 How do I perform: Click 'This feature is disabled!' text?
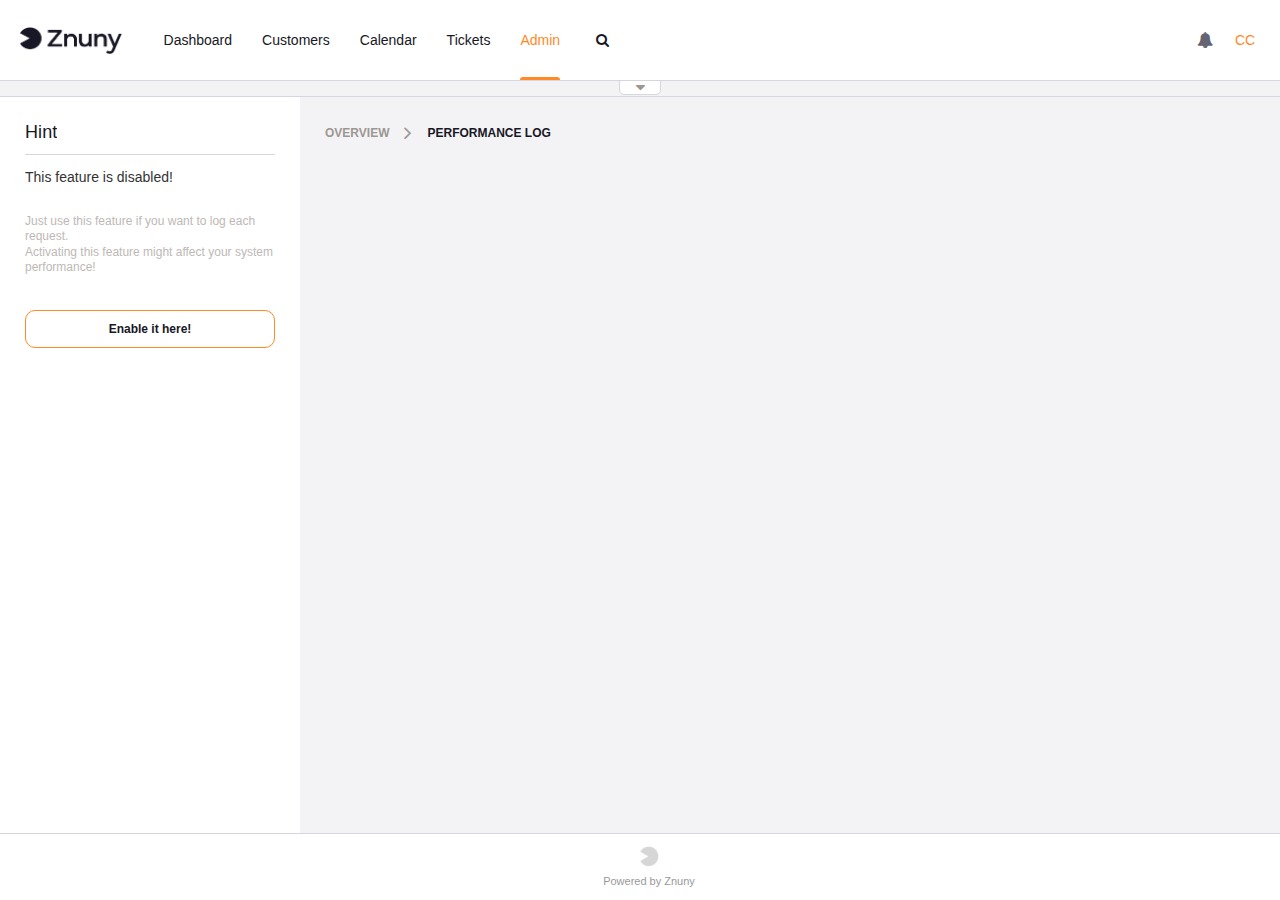[x=99, y=177]
